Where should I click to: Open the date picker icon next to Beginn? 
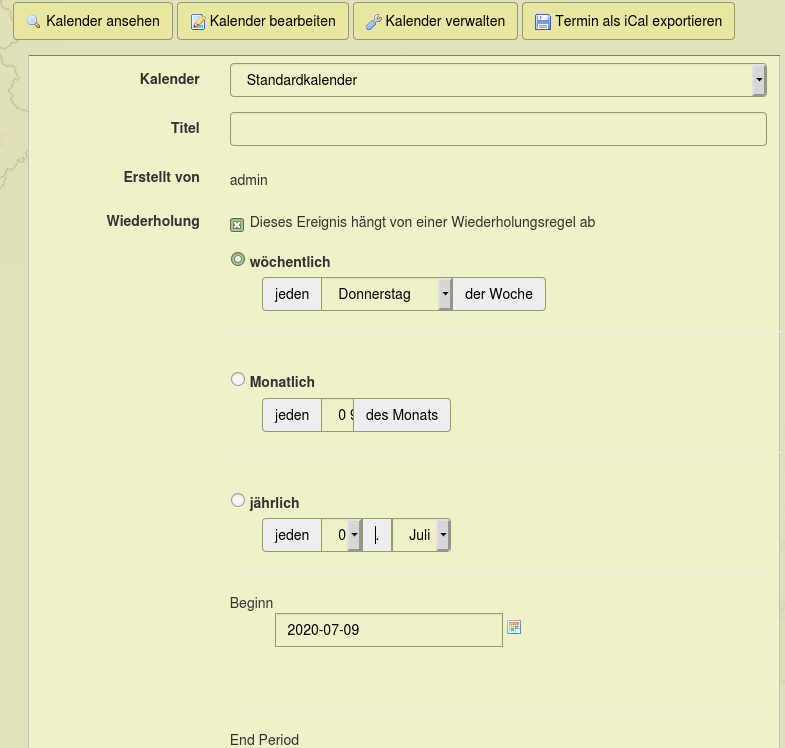coord(514,627)
